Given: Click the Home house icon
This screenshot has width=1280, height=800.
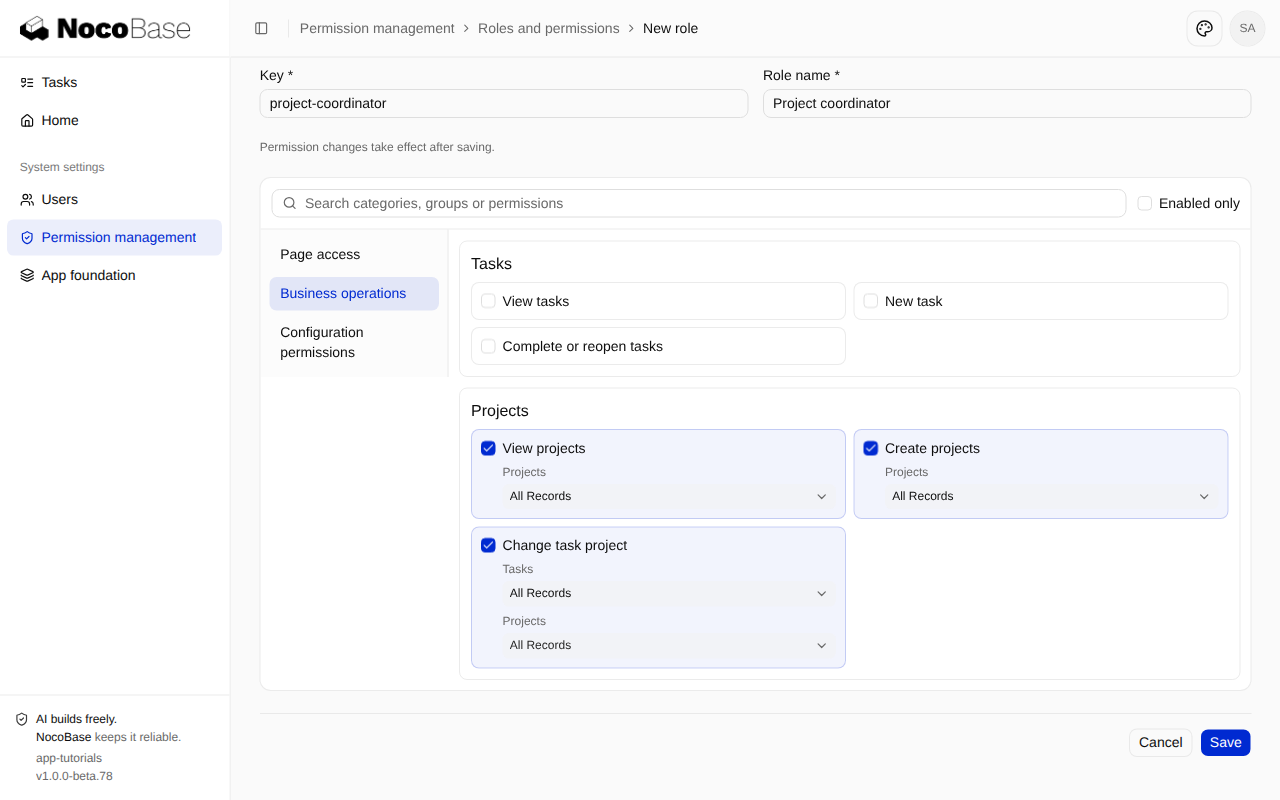Looking at the screenshot, I should point(27,120).
